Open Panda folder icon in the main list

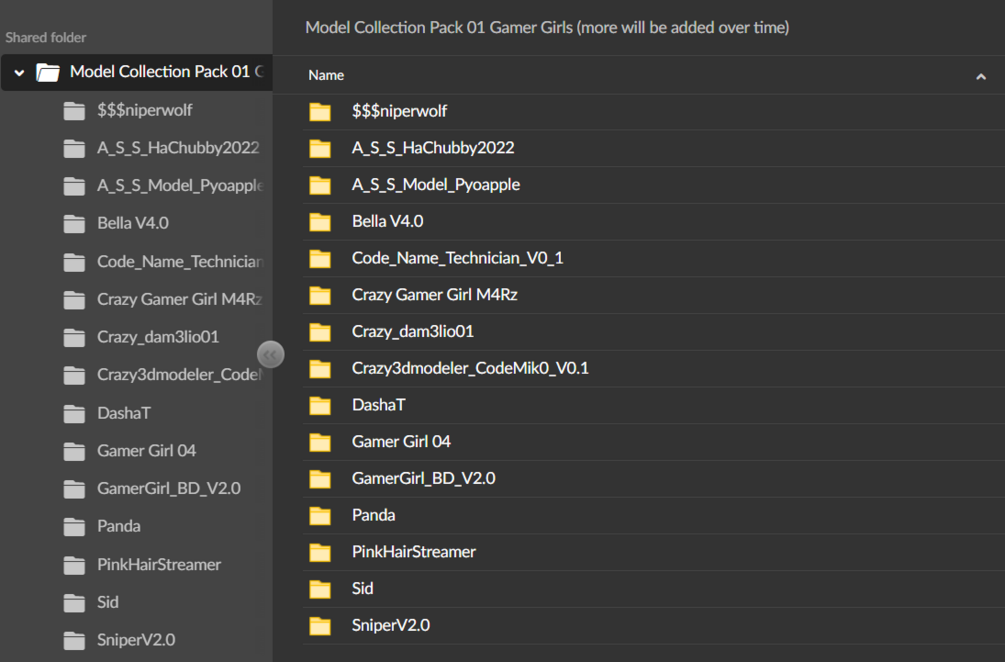coord(320,515)
